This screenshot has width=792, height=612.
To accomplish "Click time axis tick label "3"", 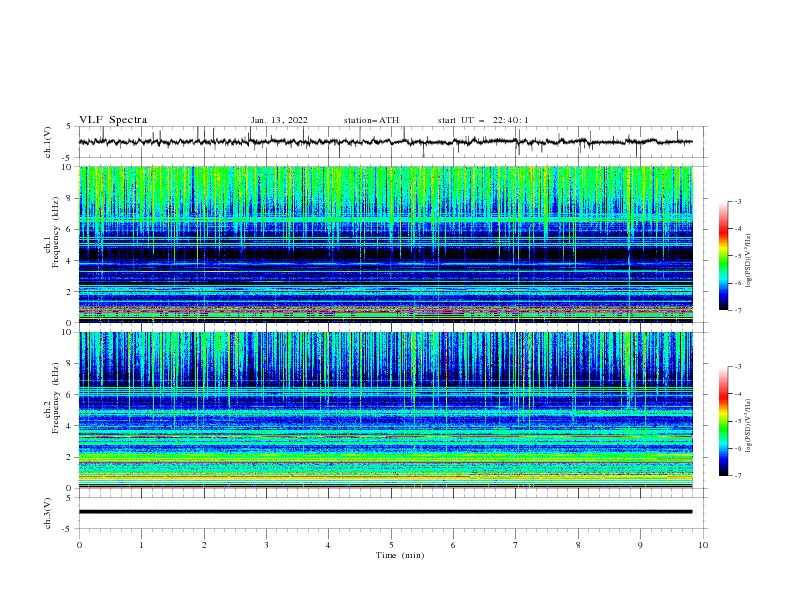I will (x=266, y=545).
